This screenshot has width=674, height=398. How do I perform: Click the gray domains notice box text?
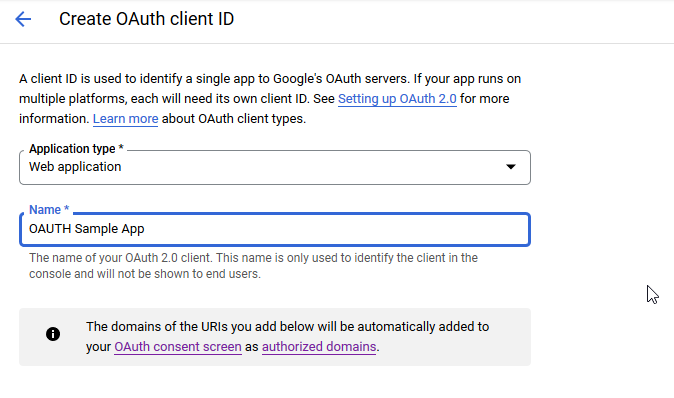[288, 337]
